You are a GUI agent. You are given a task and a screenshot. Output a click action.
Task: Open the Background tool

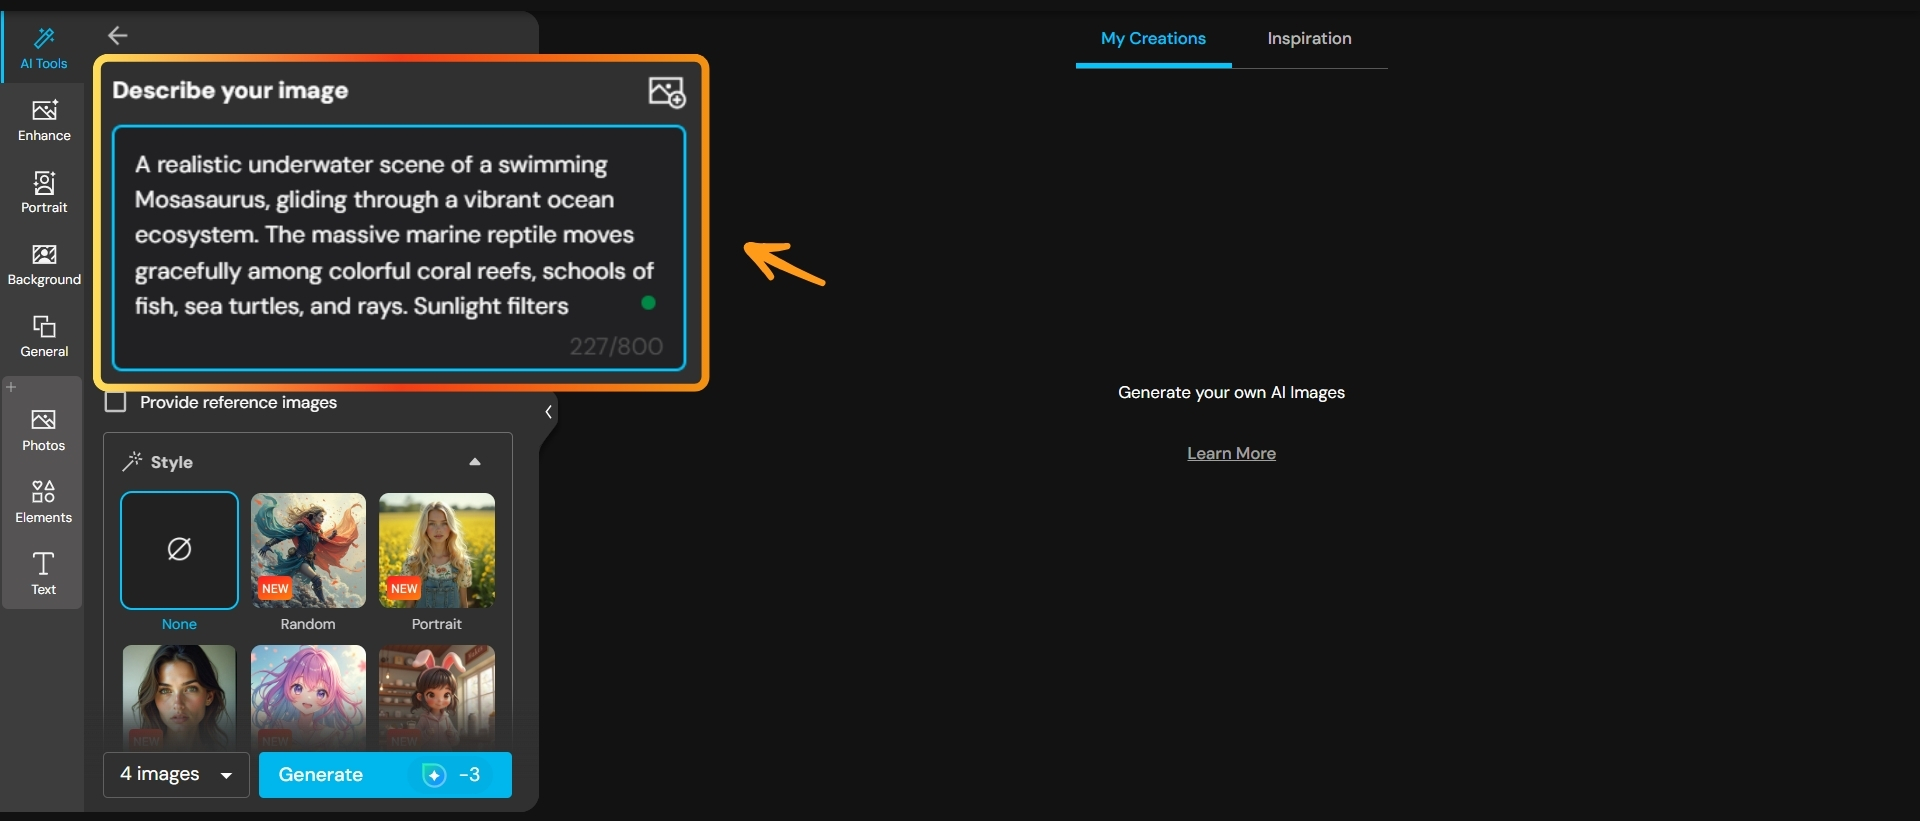[44, 264]
